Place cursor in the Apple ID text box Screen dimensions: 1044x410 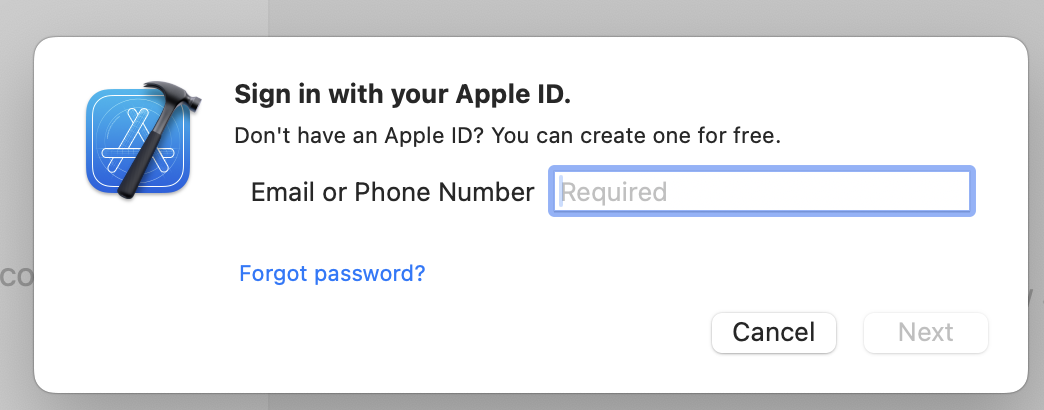pos(761,192)
